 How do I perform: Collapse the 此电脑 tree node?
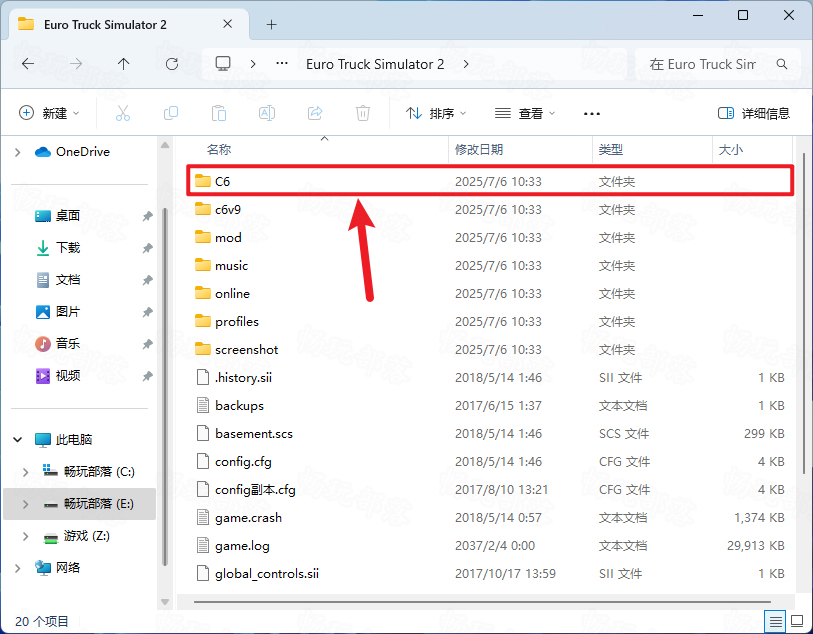[x=18, y=440]
